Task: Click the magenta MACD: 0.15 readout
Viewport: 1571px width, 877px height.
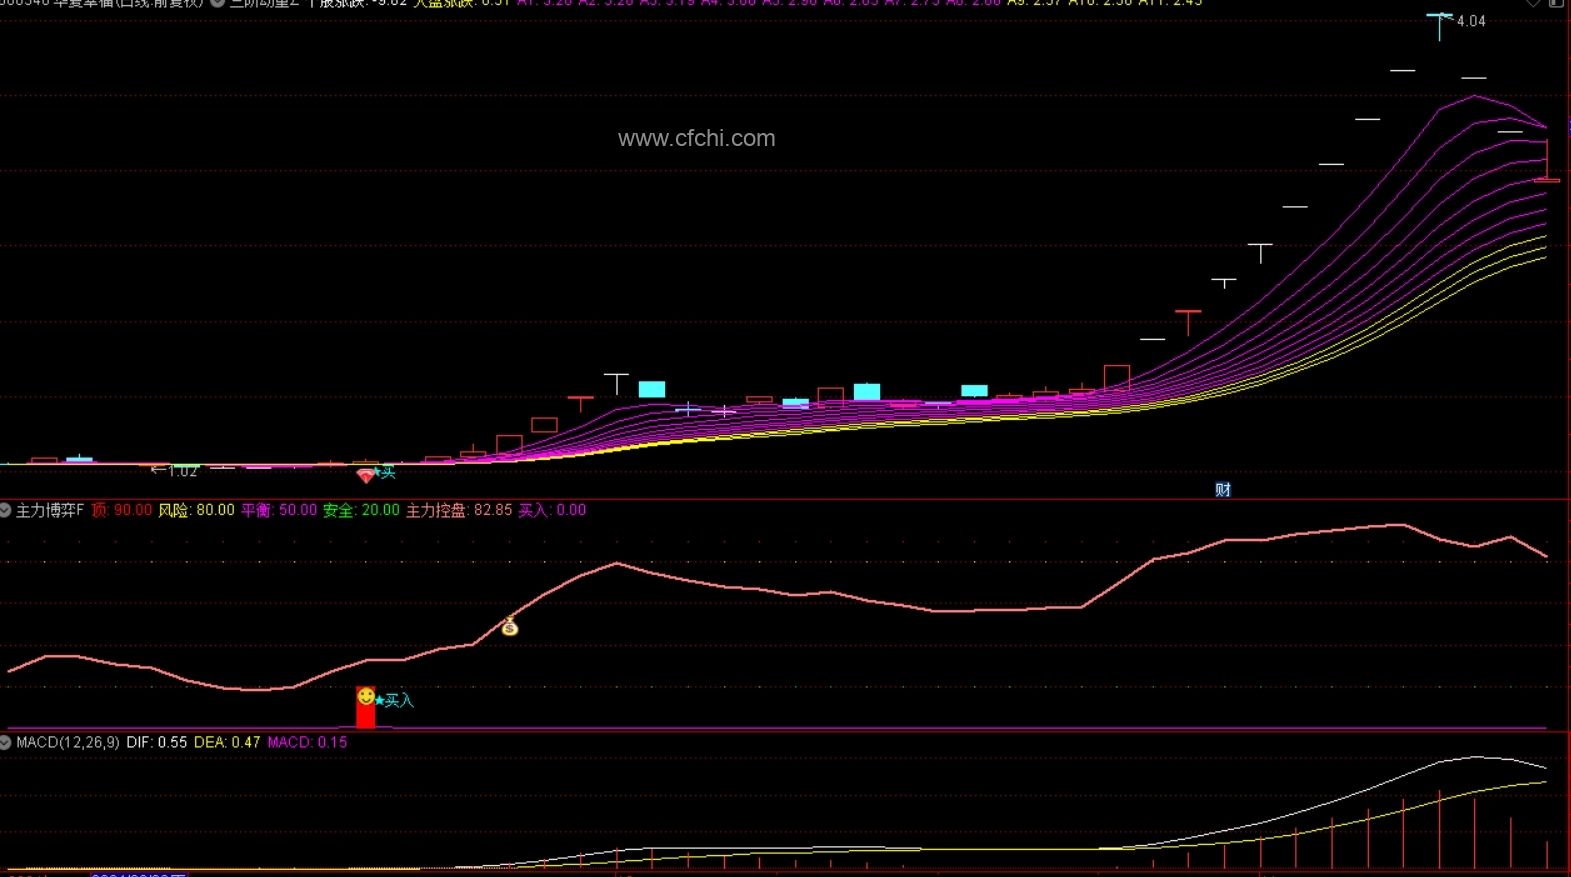Action: click(307, 742)
